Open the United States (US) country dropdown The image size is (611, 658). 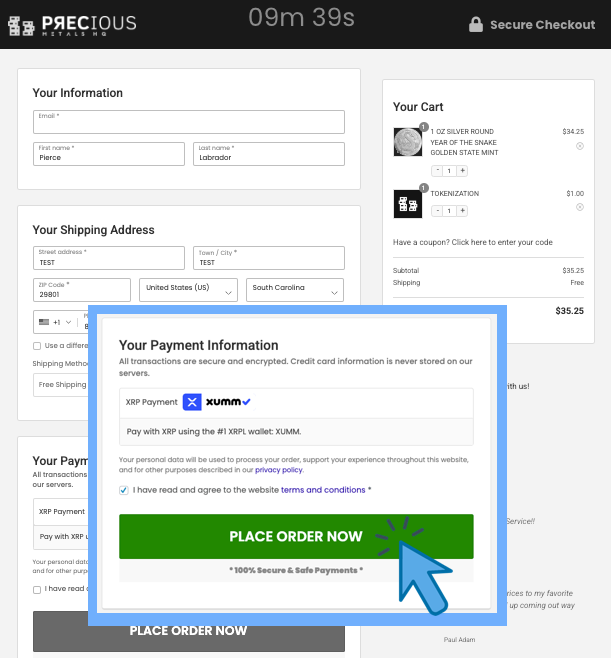(x=188, y=290)
